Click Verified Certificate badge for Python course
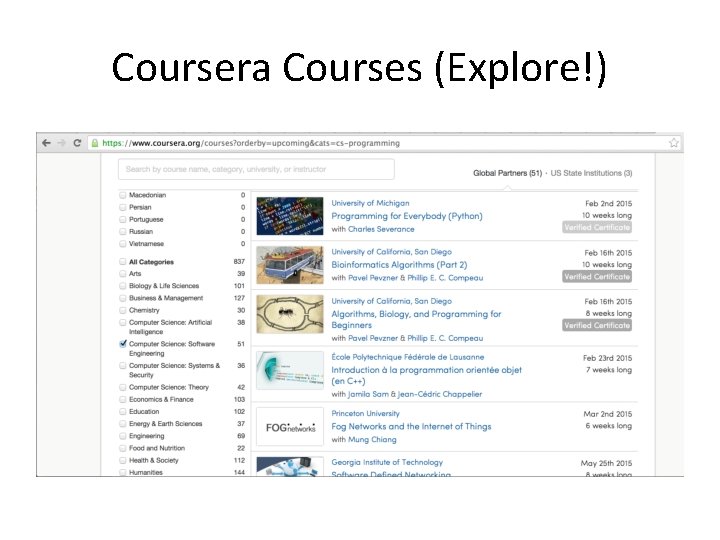The width and height of the screenshot is (720, 540). 597,227
